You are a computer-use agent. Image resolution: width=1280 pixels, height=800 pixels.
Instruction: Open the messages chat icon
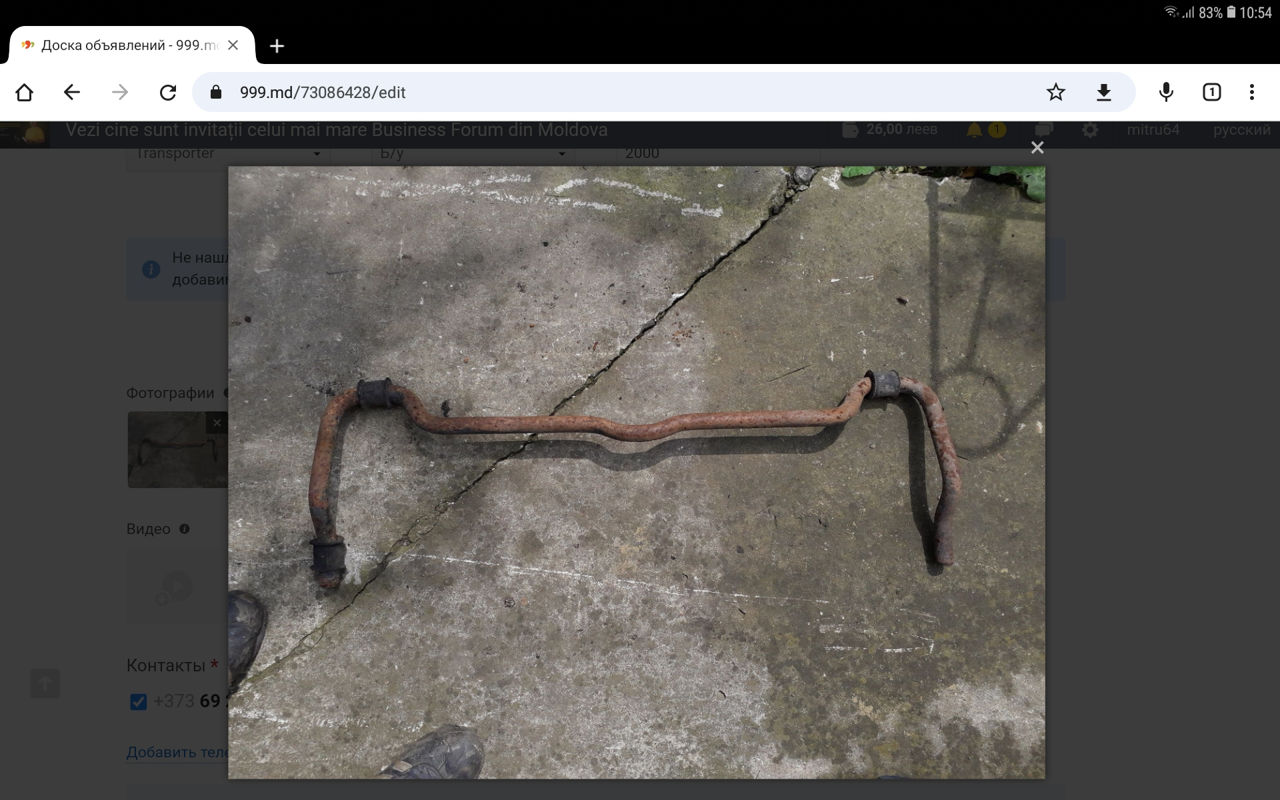pyautogui.click(x=1044, y=130)
